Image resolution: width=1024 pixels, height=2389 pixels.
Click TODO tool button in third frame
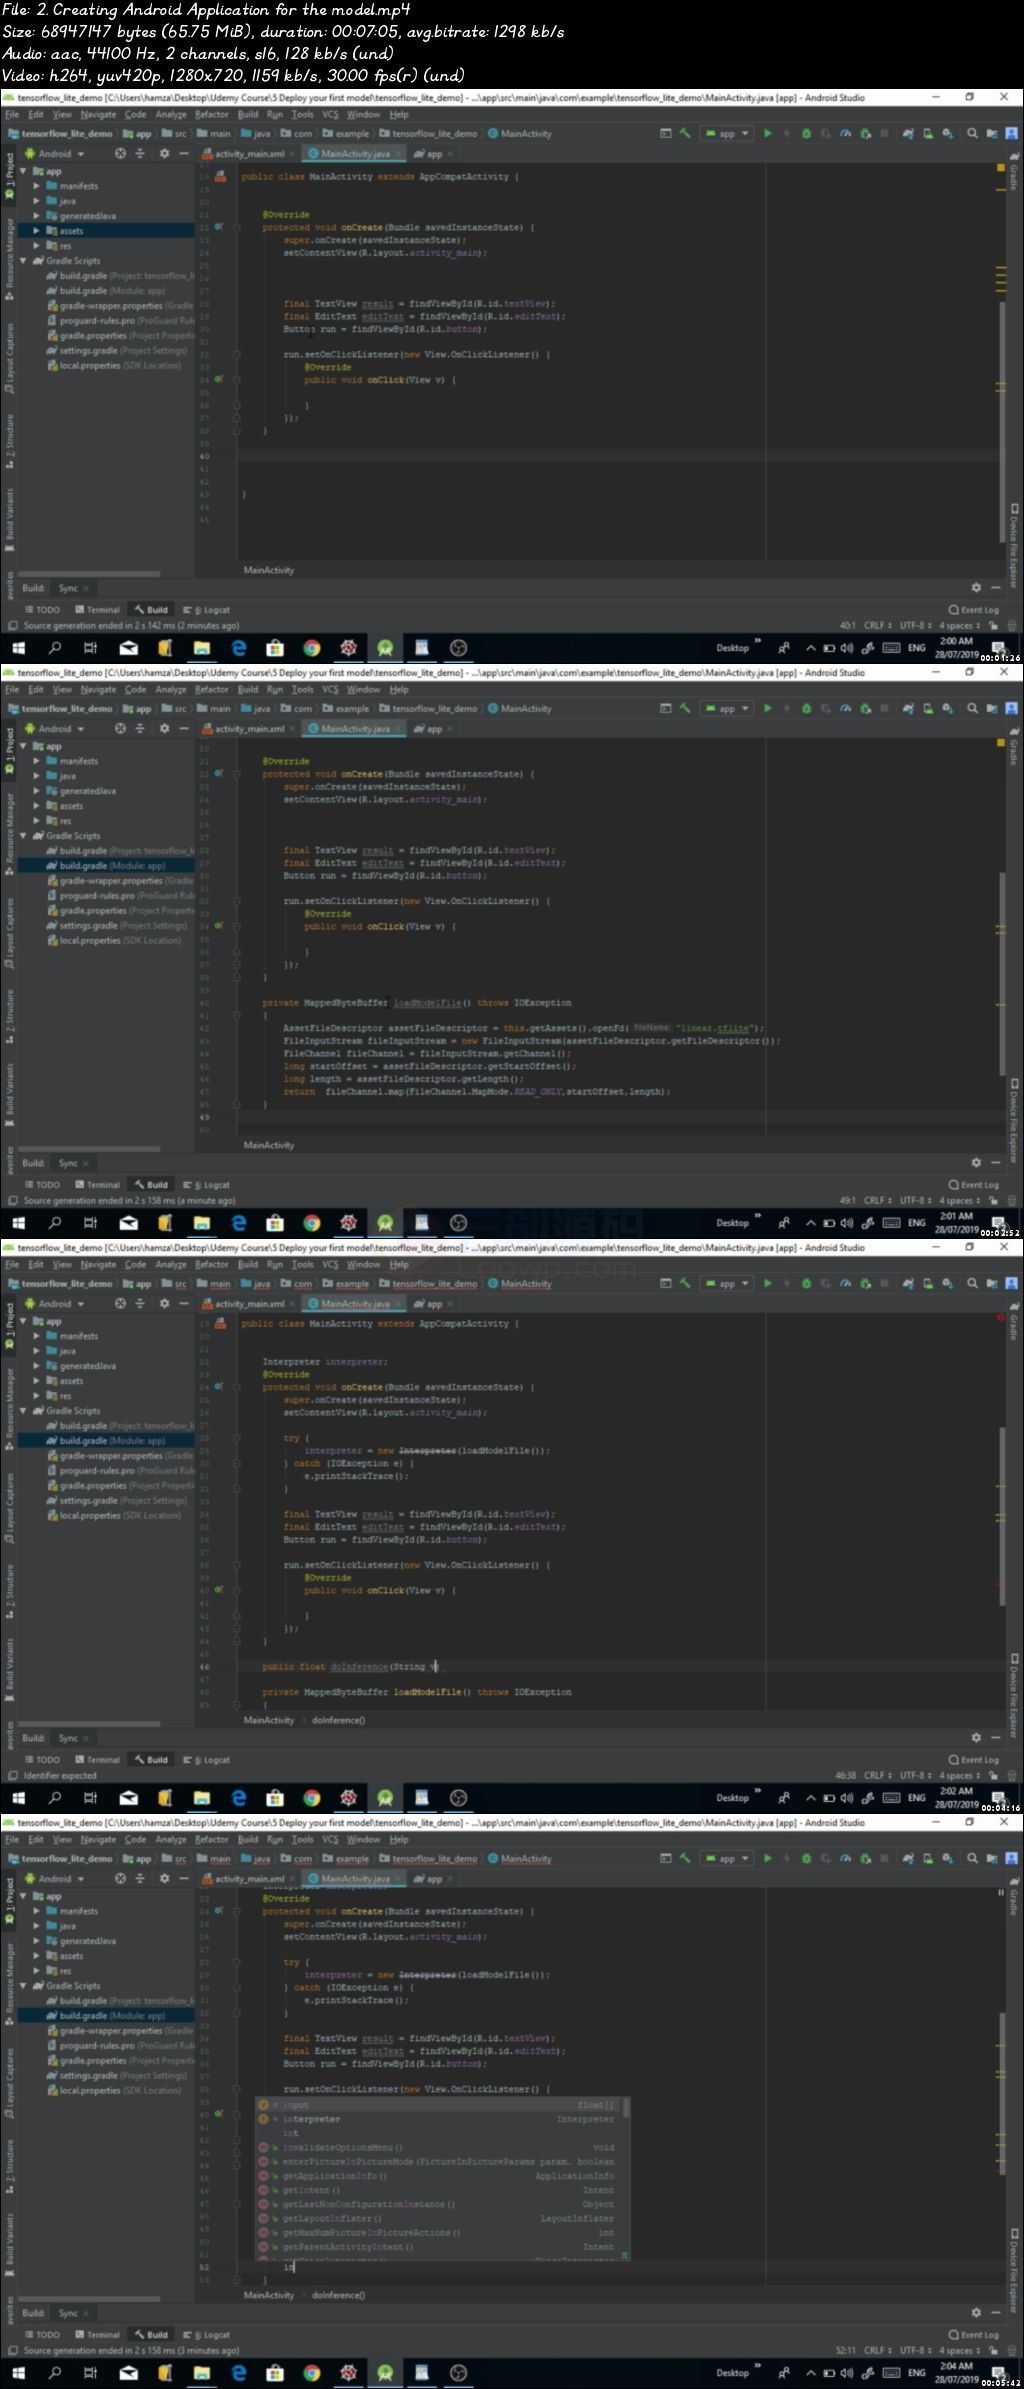tap(42, 1759)
